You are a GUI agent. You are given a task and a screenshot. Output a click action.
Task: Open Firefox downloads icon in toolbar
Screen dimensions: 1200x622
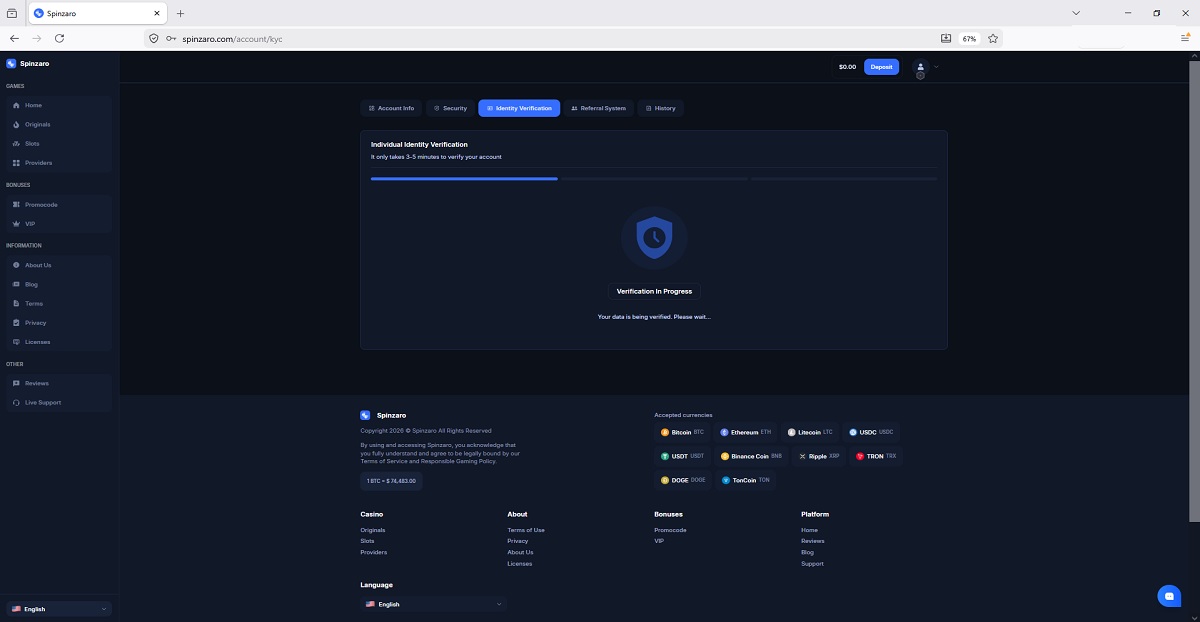tap(946, 38)
